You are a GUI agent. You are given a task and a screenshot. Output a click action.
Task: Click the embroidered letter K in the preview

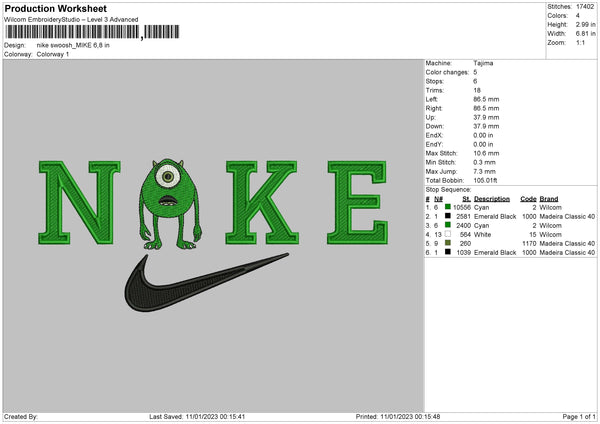(262, 202)
